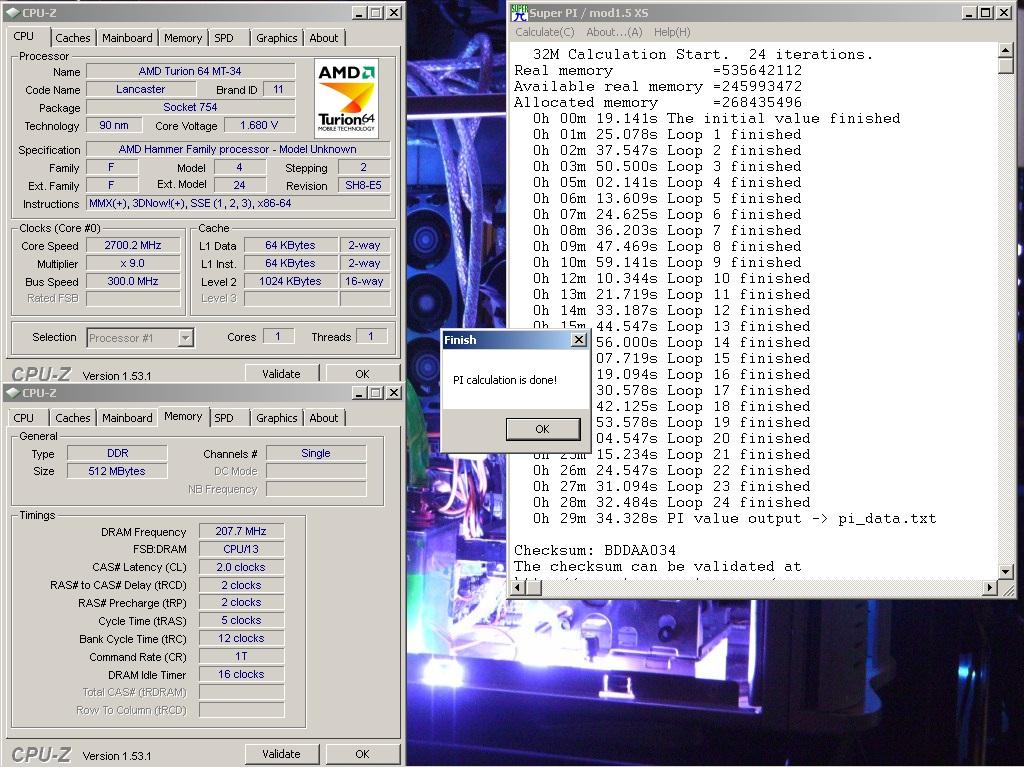Open Graphics tab in bottom CPU-Z window

pyautogui.click(x=276, y=418)
